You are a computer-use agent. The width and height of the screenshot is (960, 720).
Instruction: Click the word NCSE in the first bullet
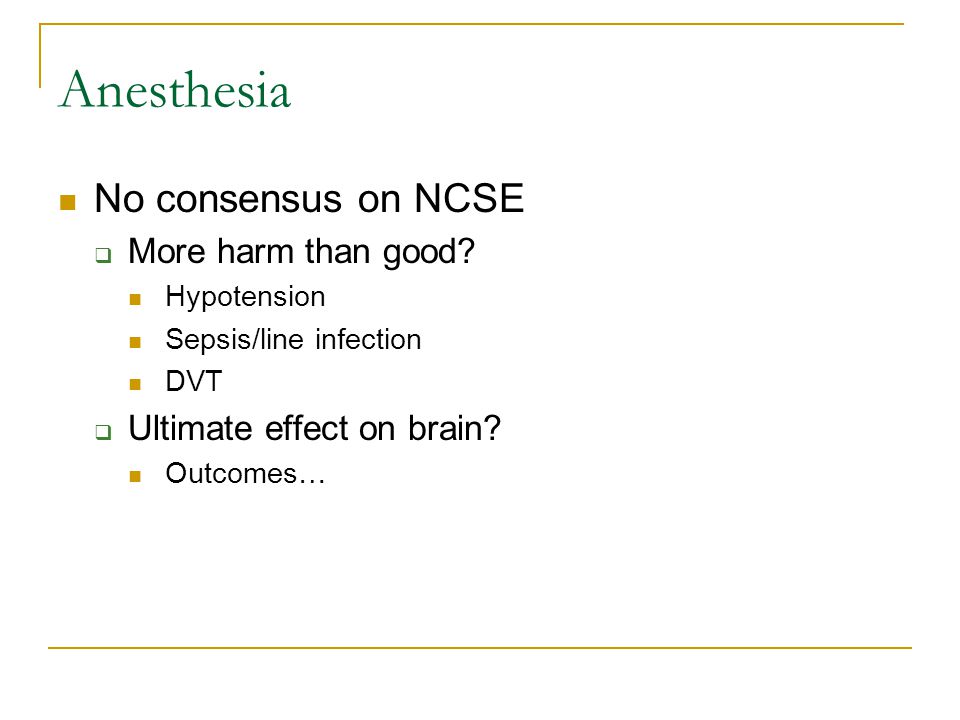point(469,198)
